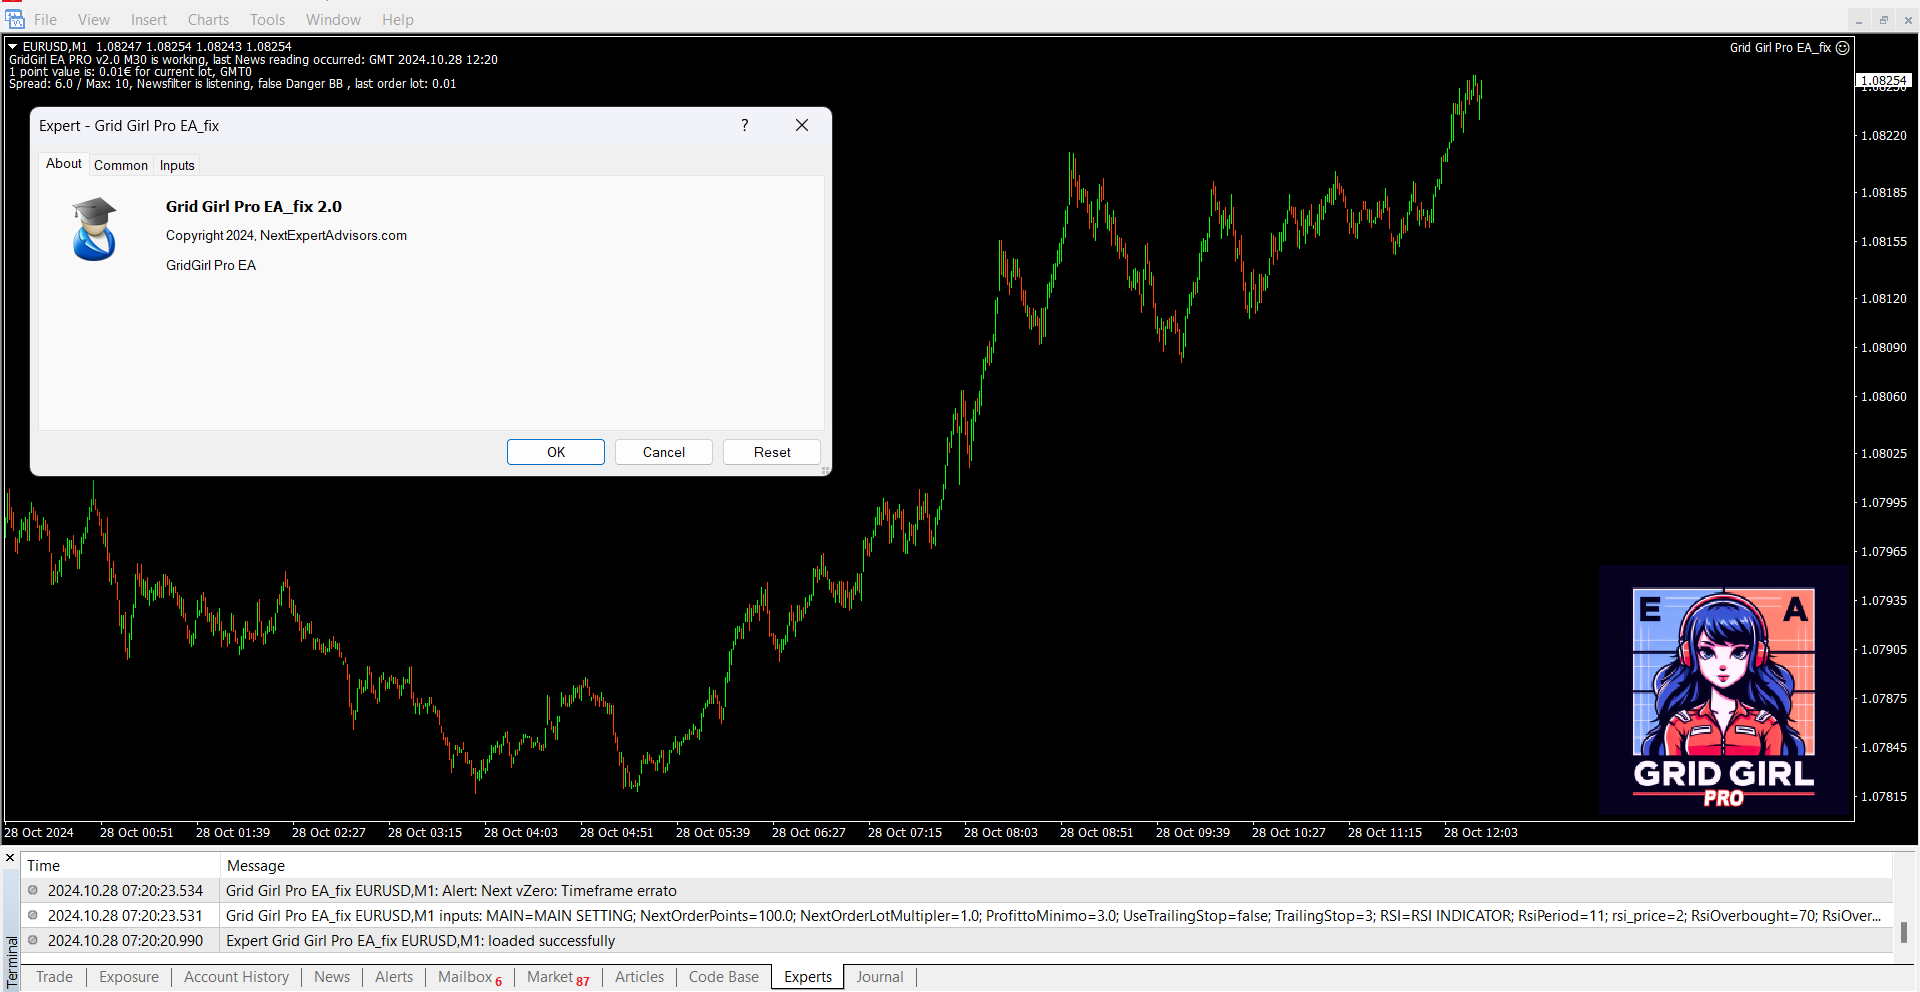The width and height of the screenshot is (1920, 992).
Task: Click the help question mark in dialog
Action: tap(745, 125)
